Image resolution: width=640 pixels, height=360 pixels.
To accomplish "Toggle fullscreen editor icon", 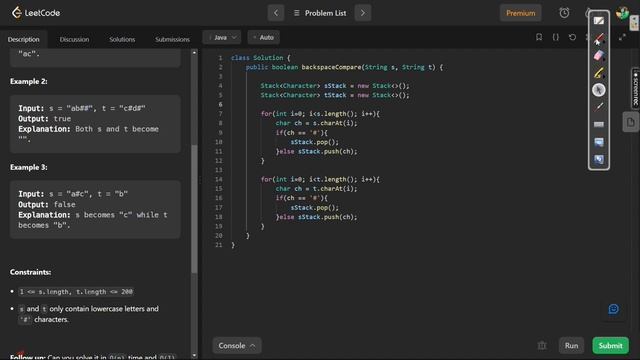I will click(622, 37).
